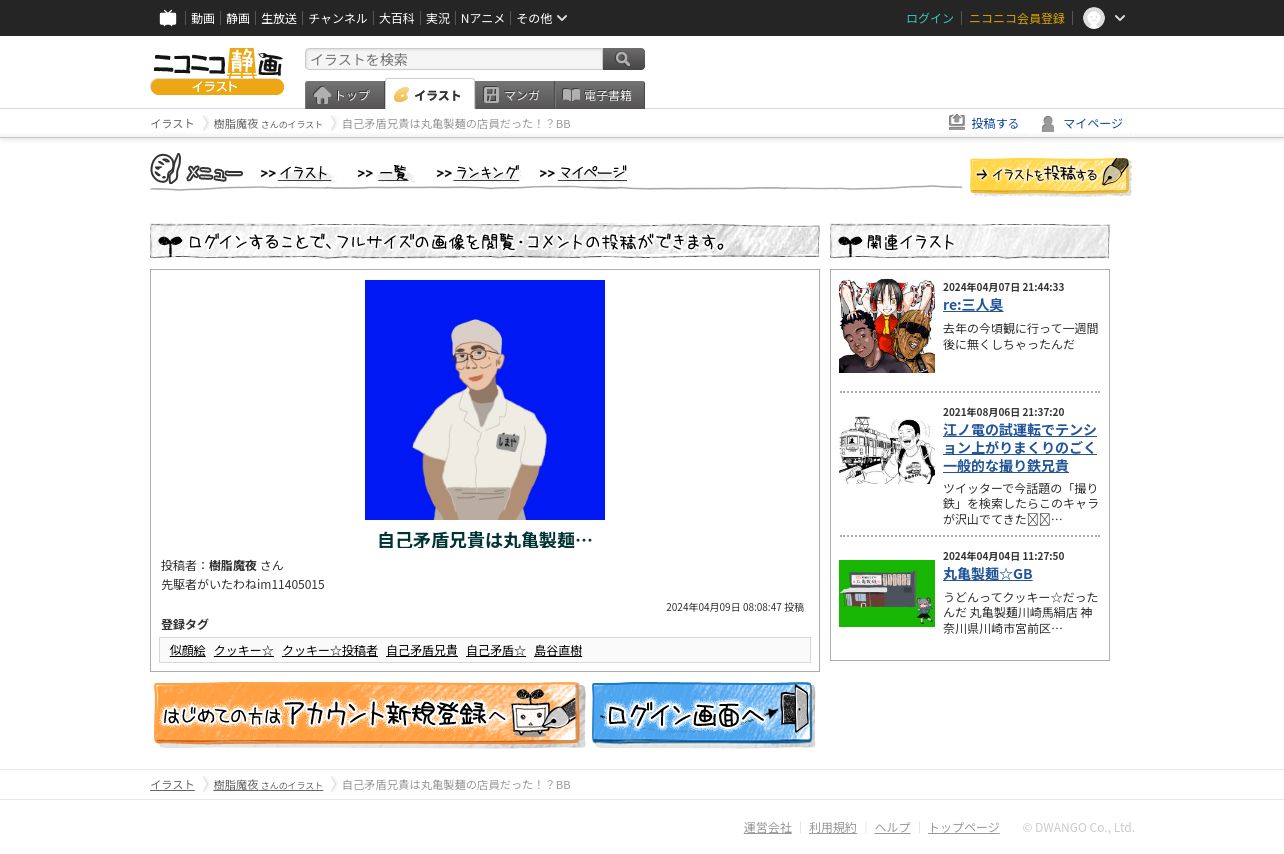
Task: Open 江ノ電の試運転 related illustration link
Action: point(1020,447)
